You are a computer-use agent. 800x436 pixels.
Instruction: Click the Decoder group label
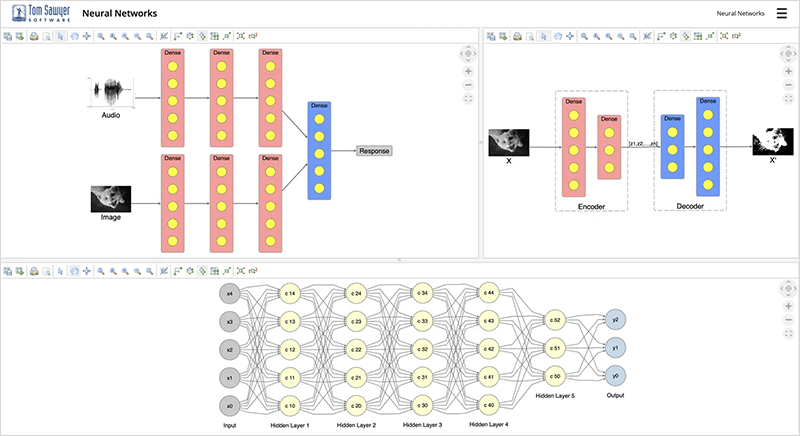(x=690, y=206)
